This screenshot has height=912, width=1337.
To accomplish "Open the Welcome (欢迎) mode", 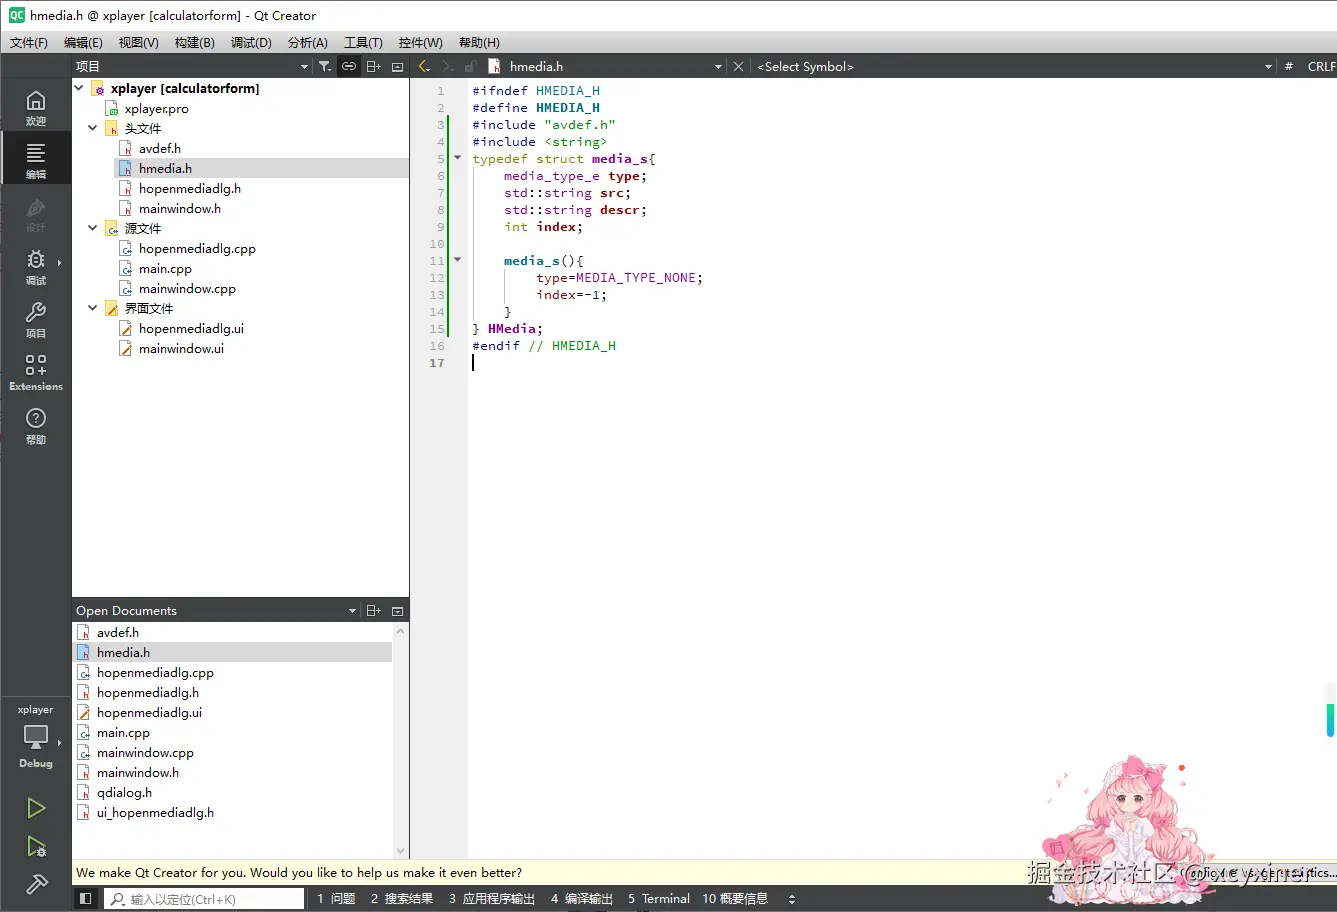I will pyautogui.click(x=36, y=105).
